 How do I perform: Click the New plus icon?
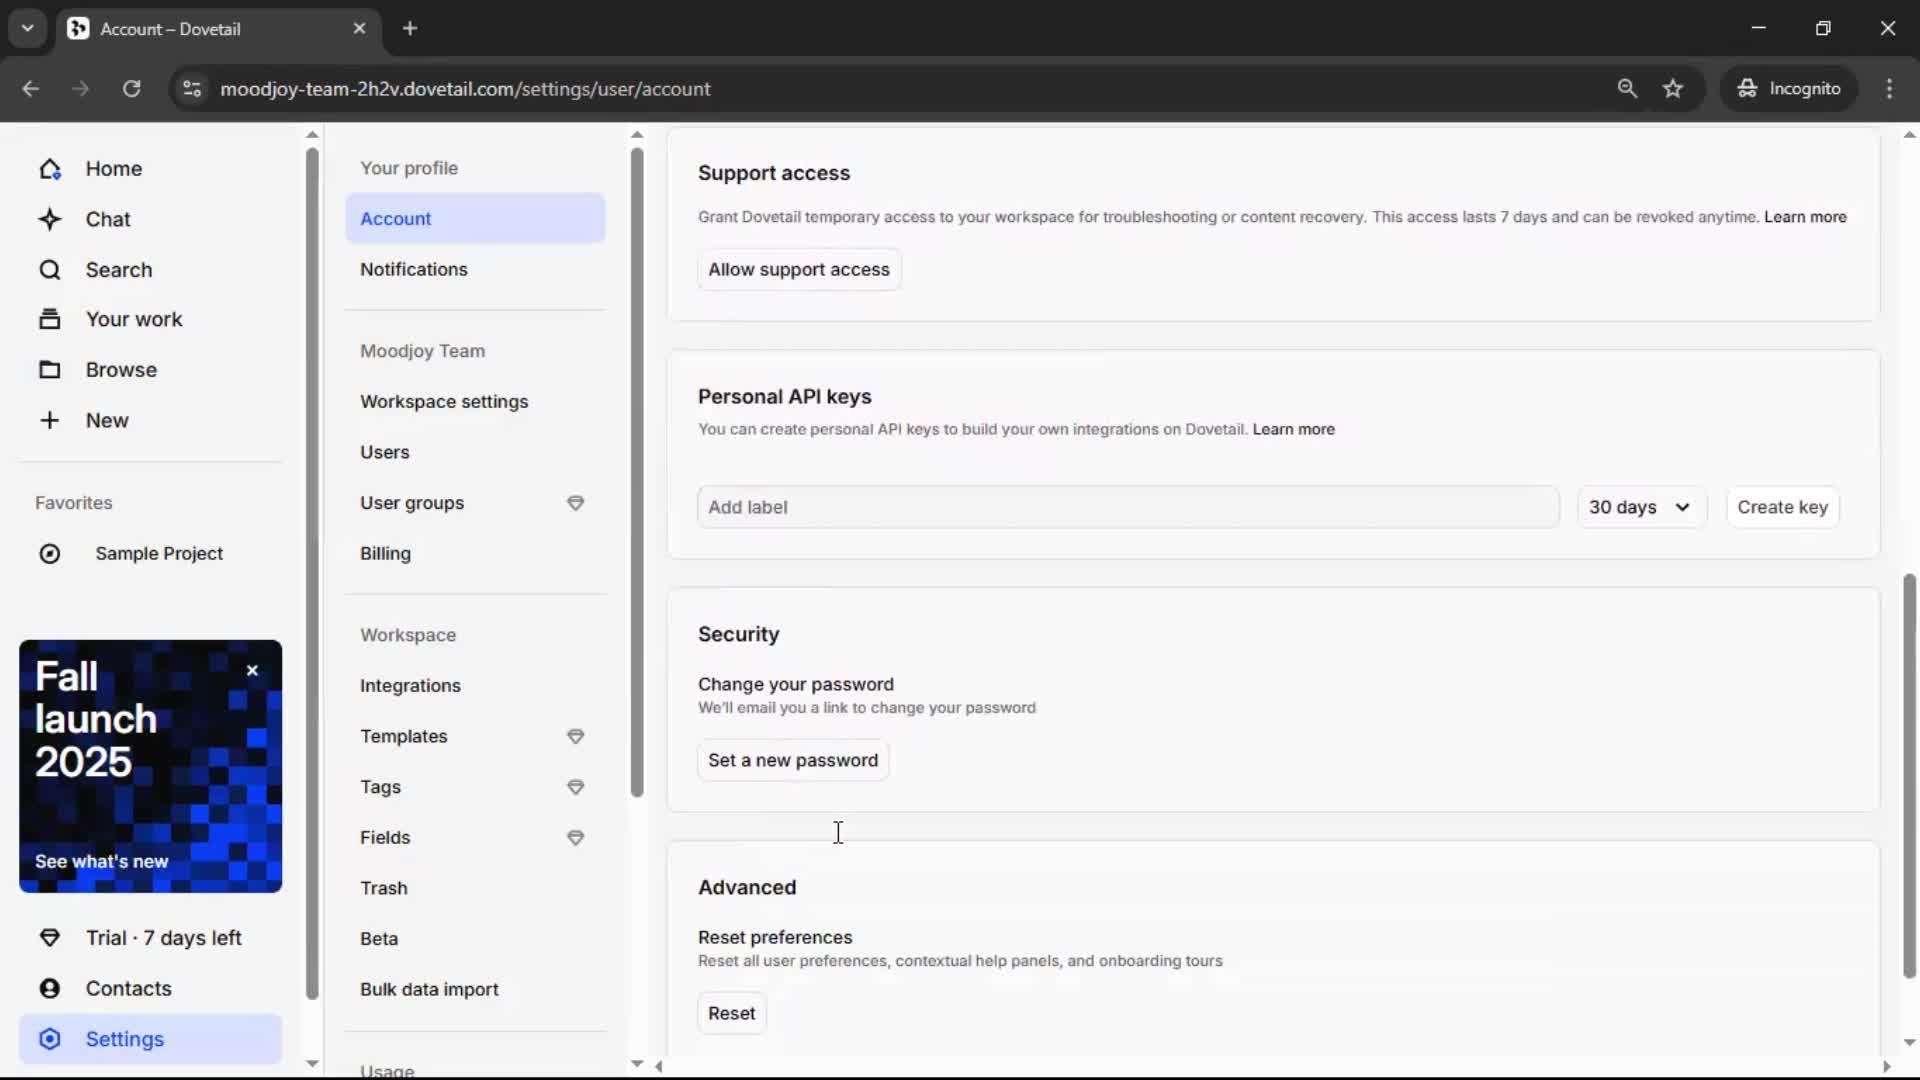point(50,420)
